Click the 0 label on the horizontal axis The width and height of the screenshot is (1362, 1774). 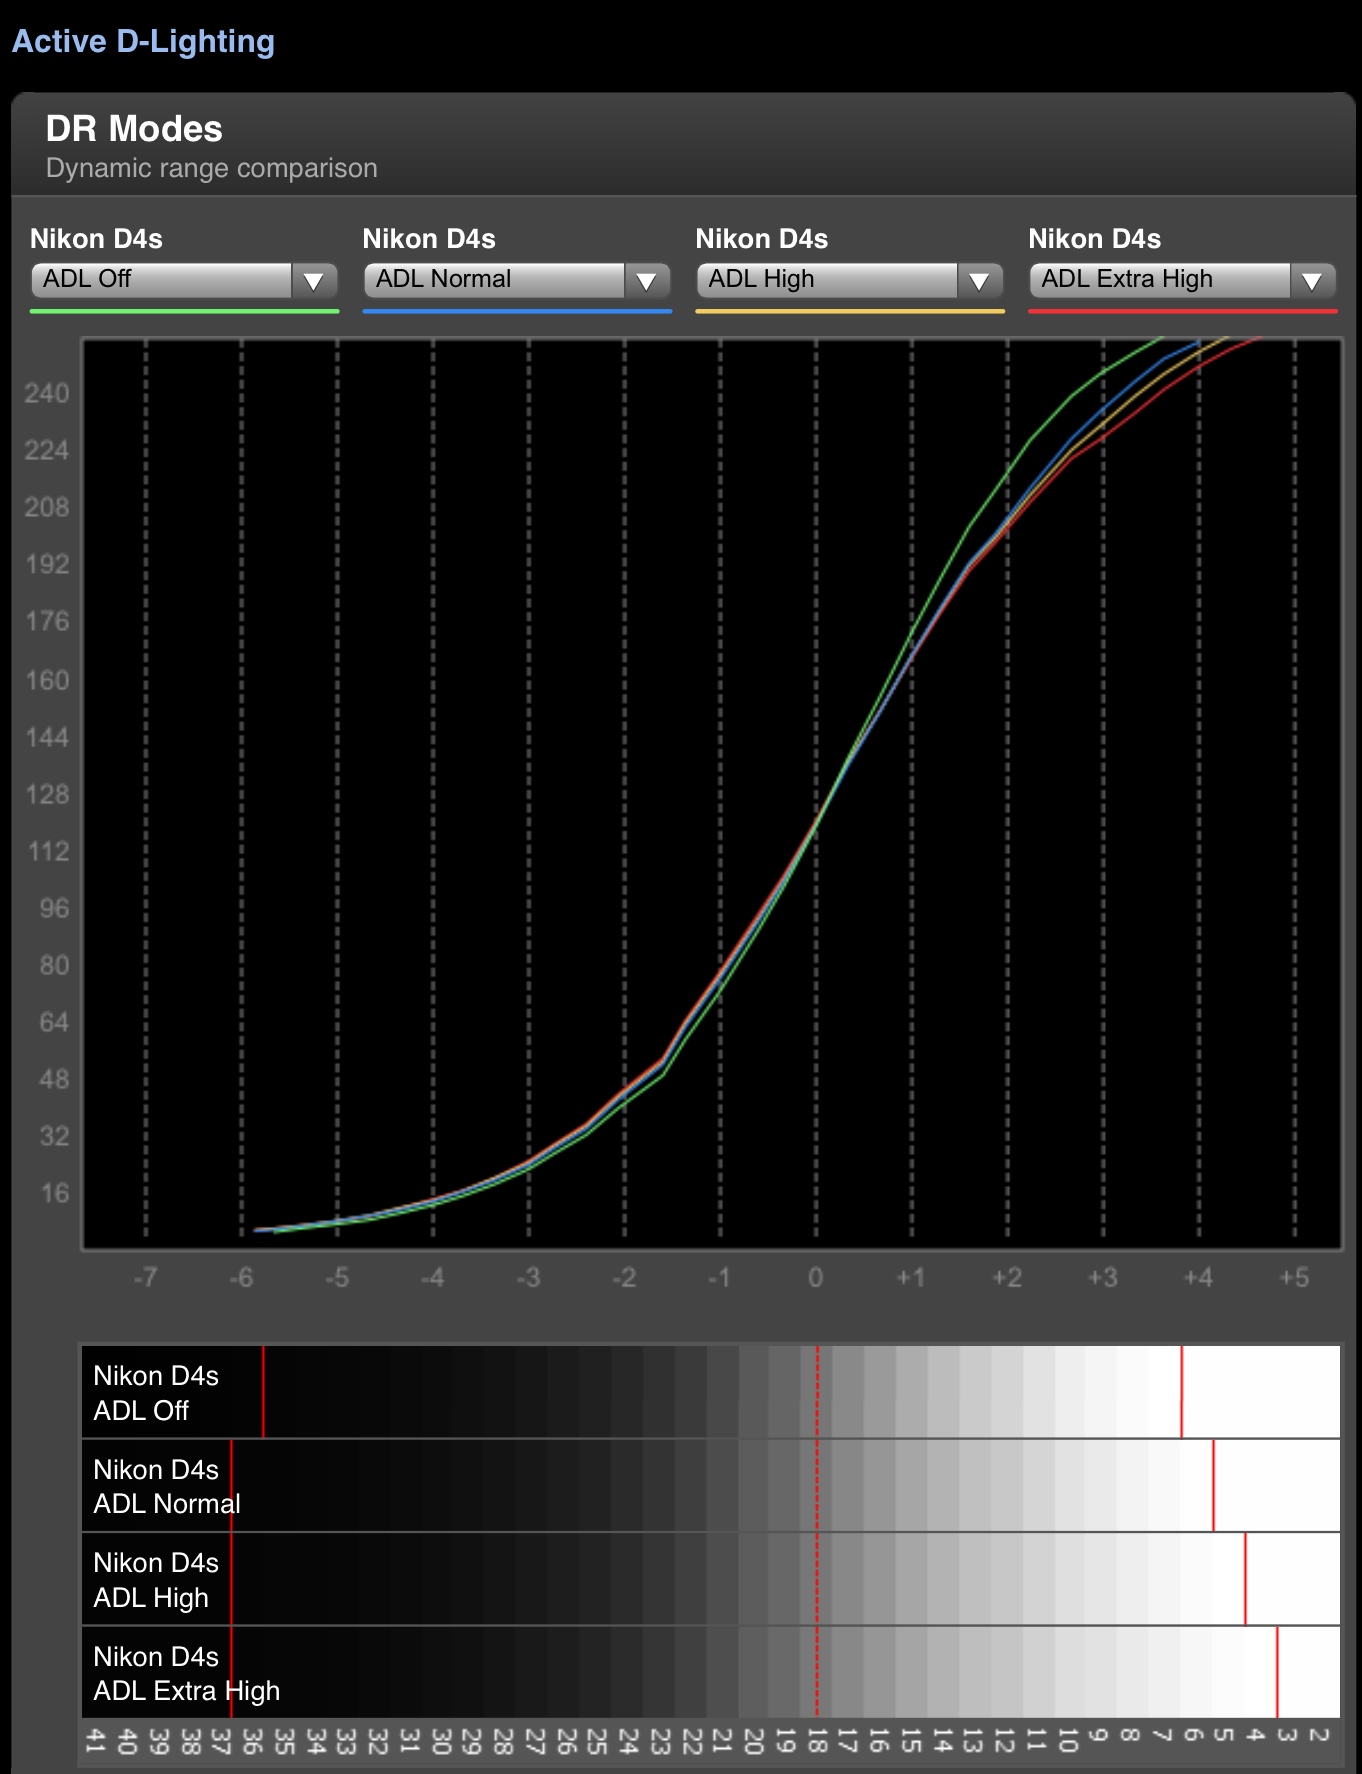point(815,1277)
